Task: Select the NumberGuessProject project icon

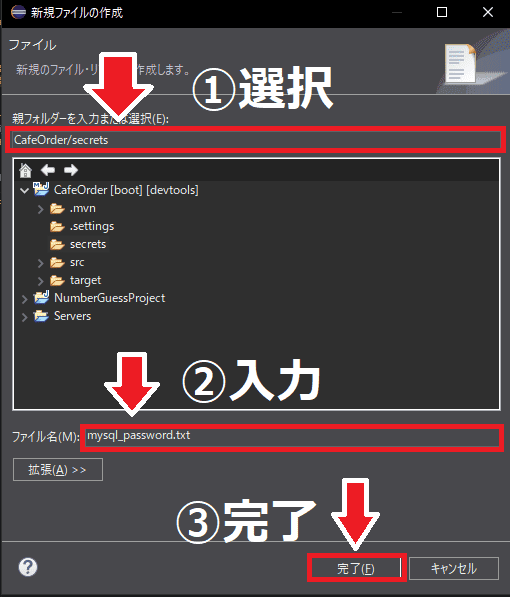Action: coord(41,297)
